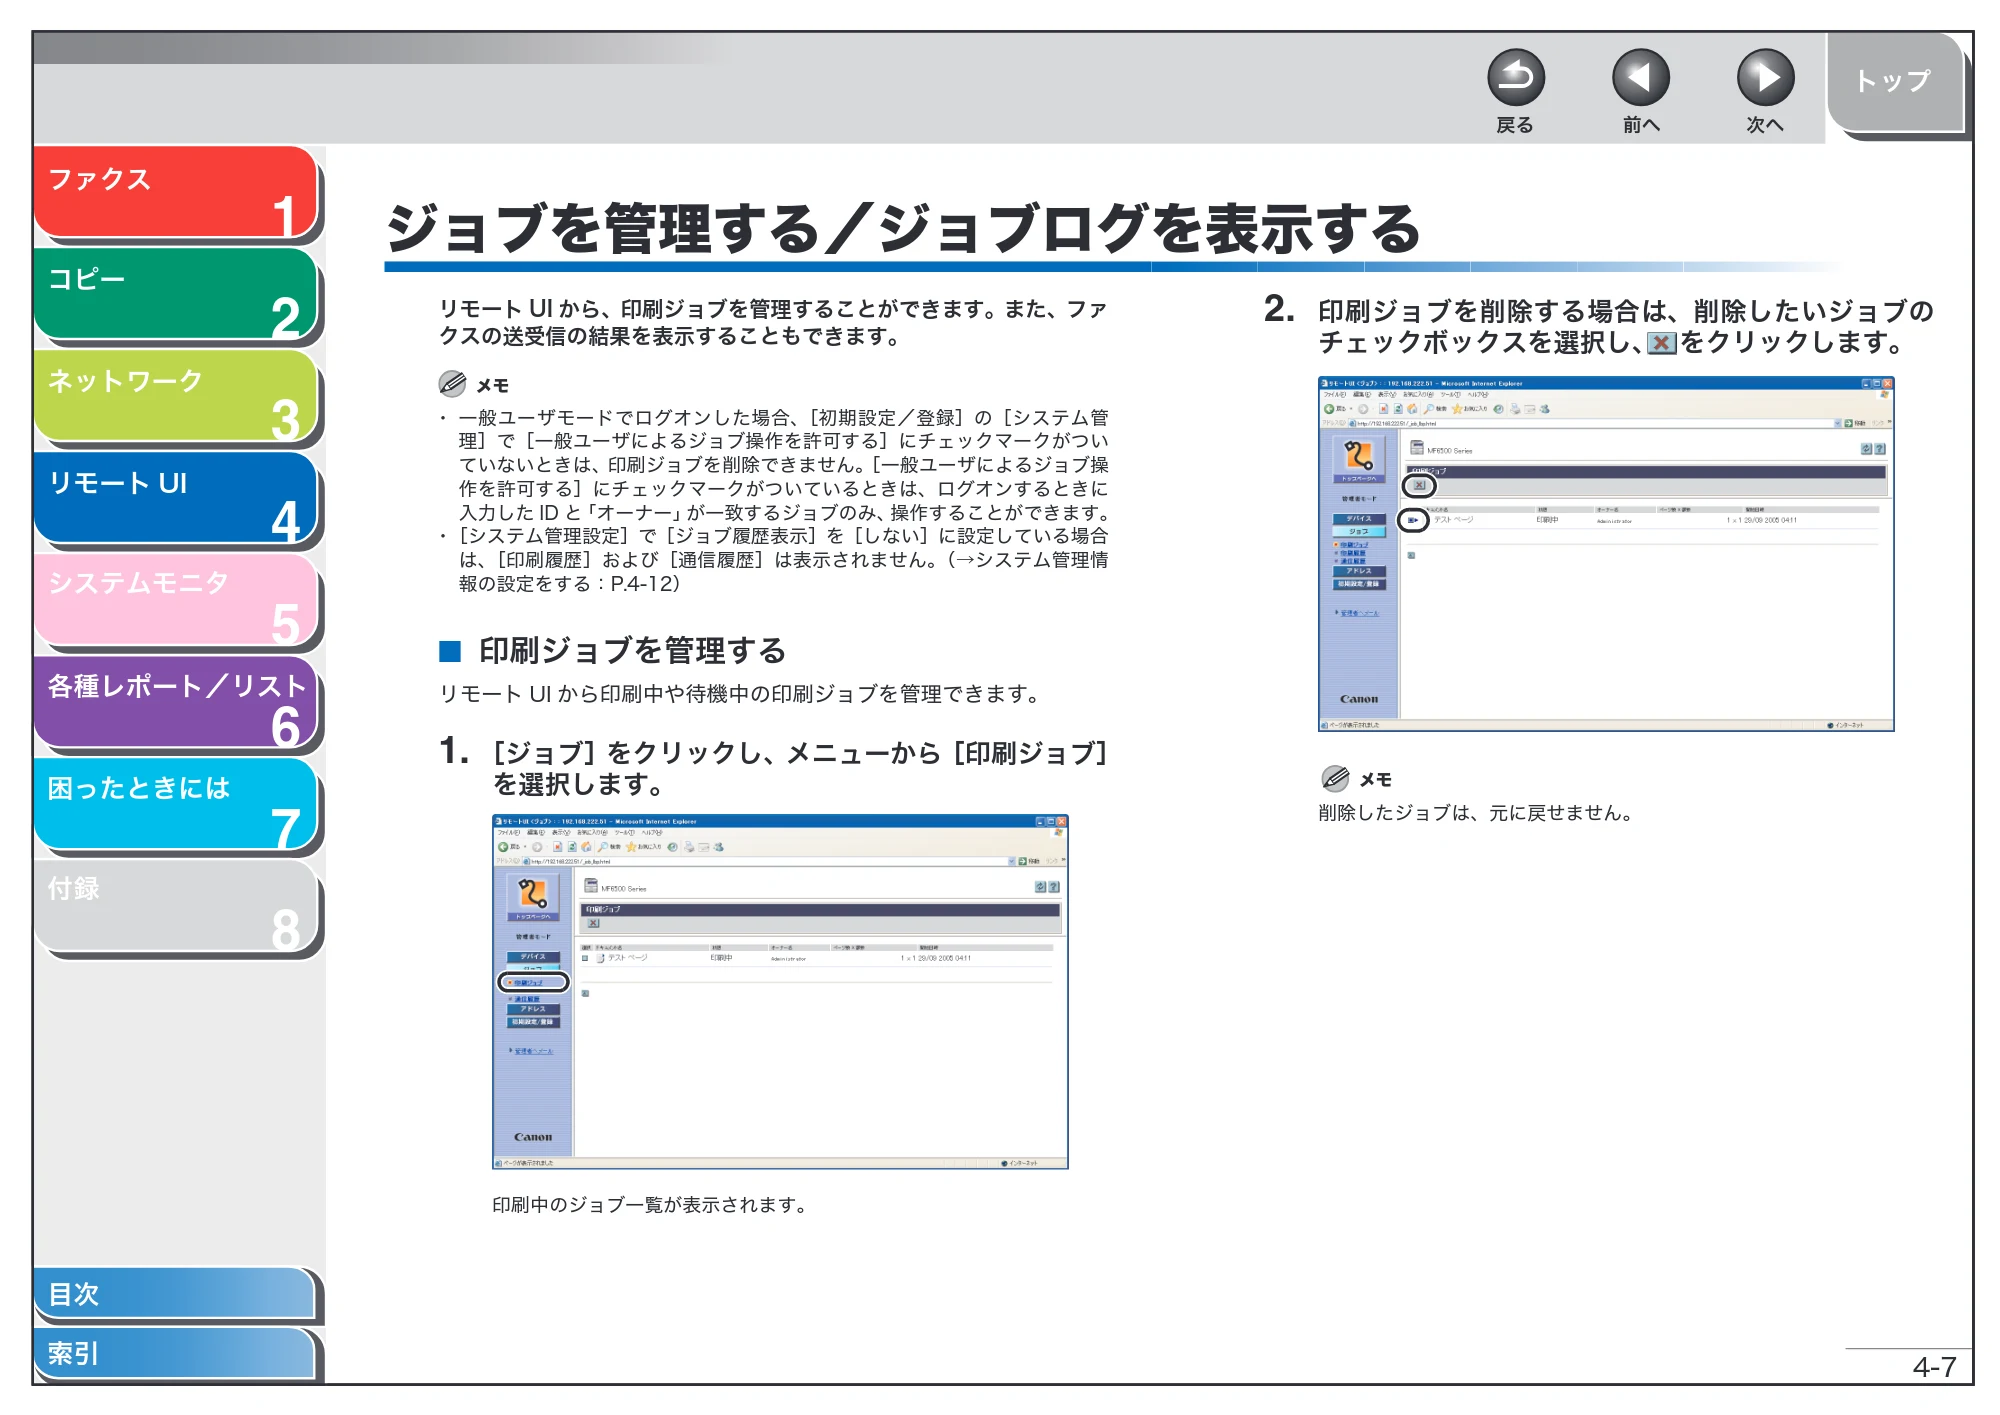
Task: Open the トップ tab
Action: 1896,83
